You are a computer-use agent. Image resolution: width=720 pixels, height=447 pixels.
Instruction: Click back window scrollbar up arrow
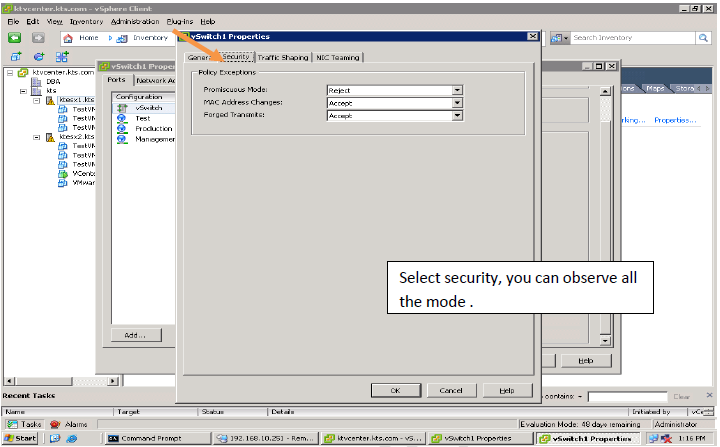[605, 91]
